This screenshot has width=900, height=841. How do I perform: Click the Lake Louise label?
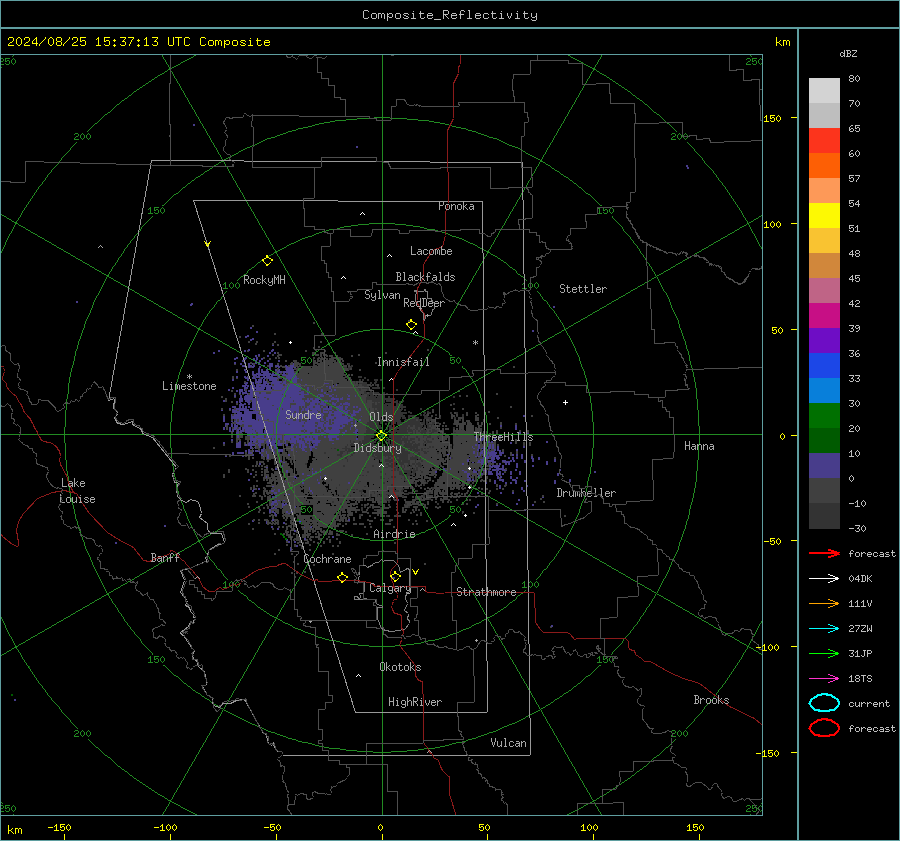coord(78,491)
